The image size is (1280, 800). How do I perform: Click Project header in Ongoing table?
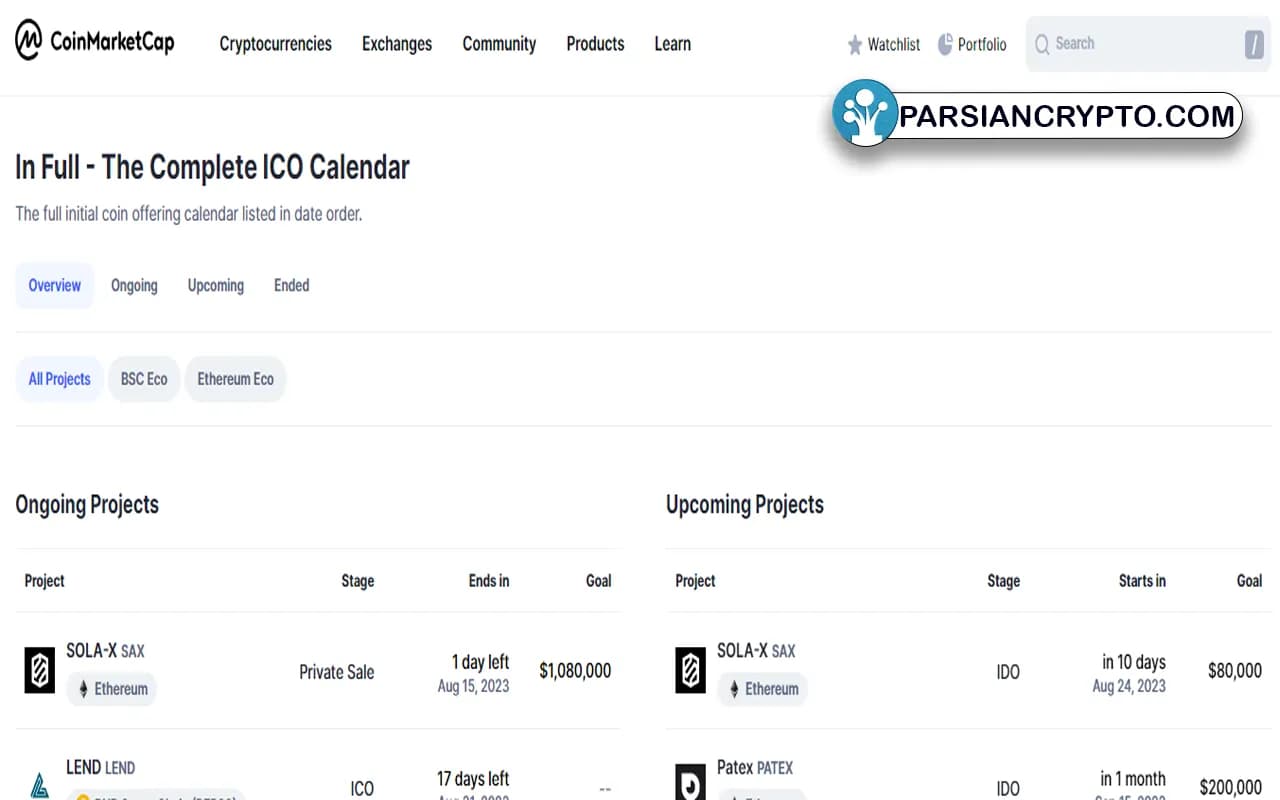(45, 581)
